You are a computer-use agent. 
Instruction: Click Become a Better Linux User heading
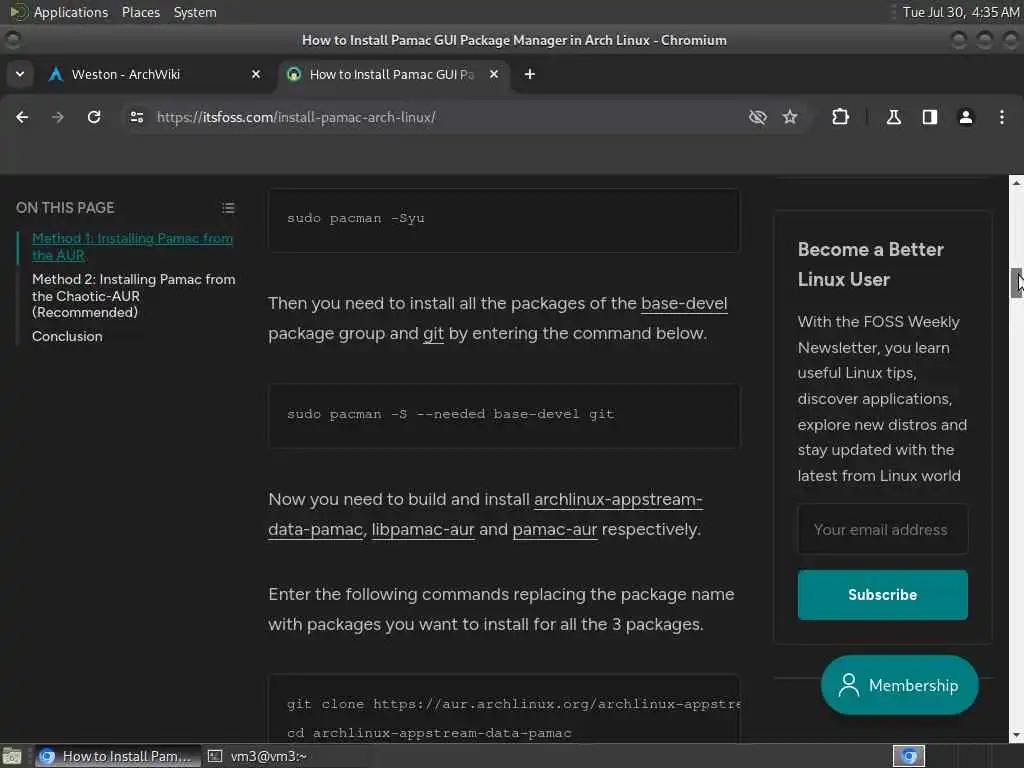click(871, 264)
